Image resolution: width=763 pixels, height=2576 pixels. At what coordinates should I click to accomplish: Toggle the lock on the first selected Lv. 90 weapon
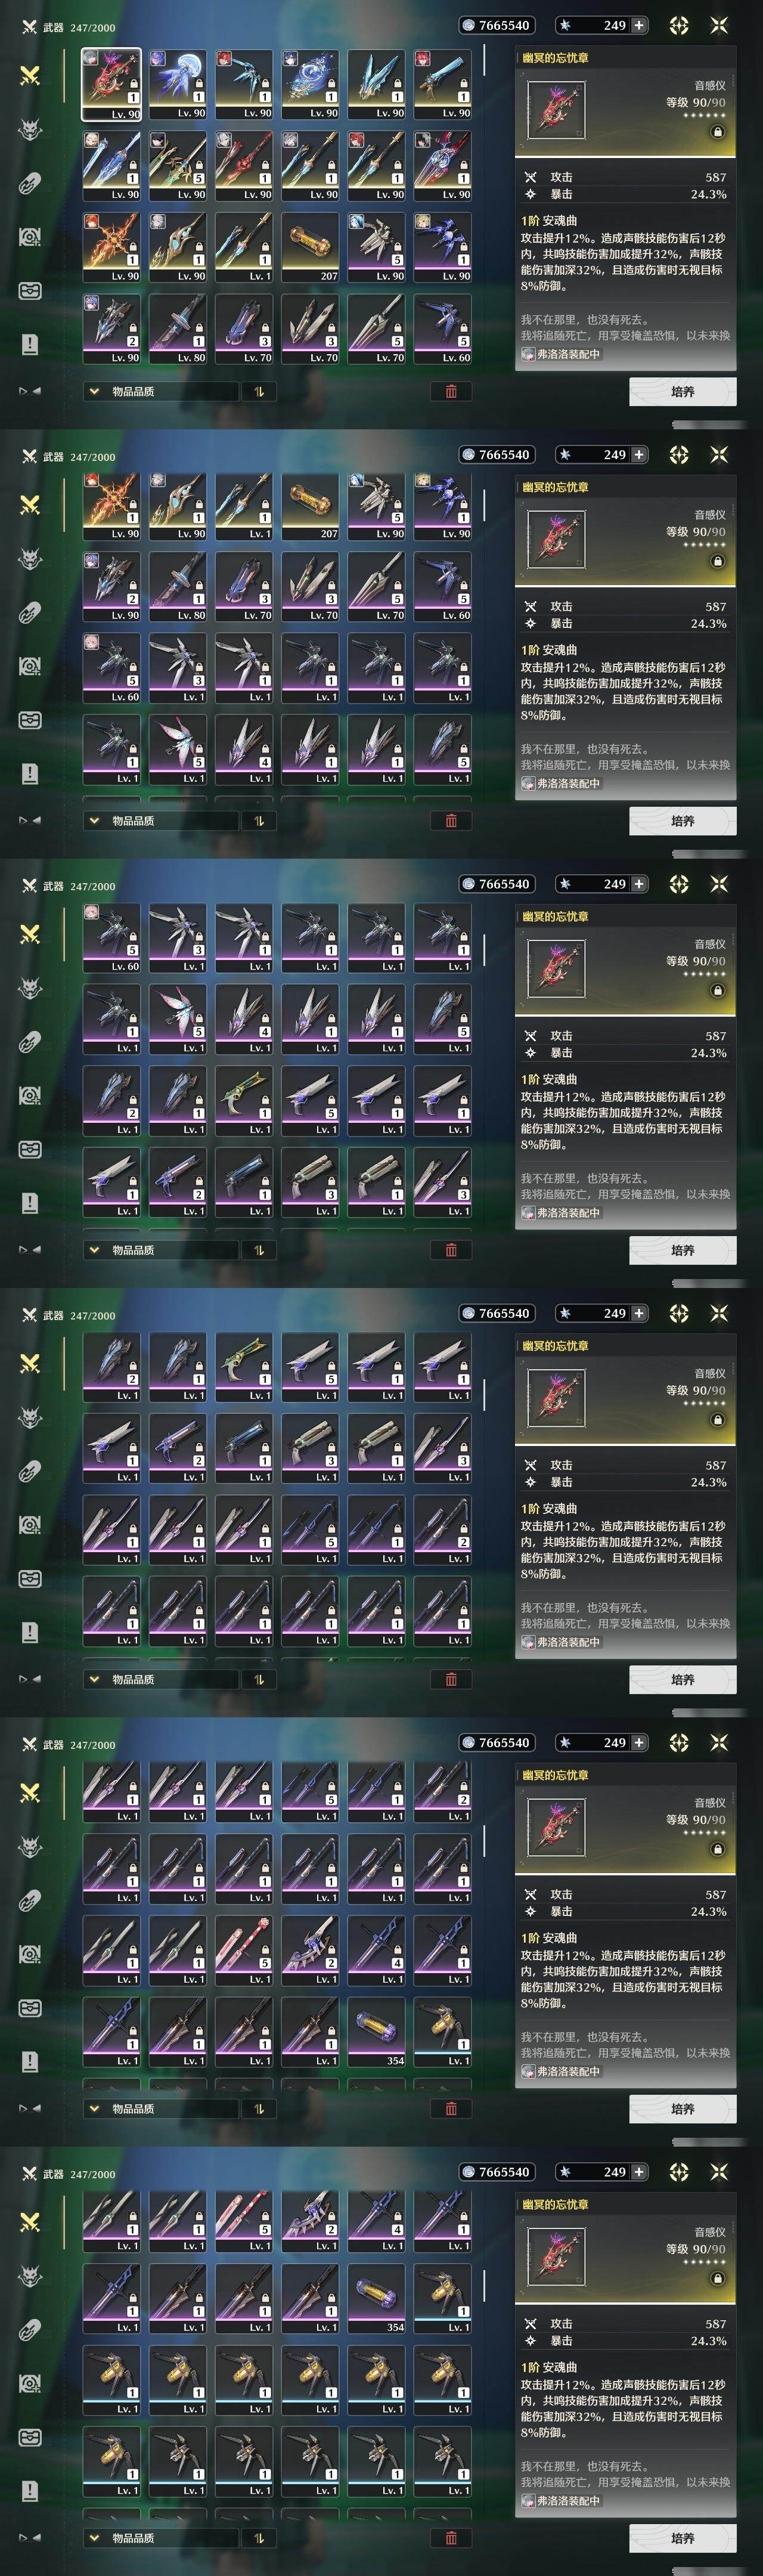pos(132,86)
